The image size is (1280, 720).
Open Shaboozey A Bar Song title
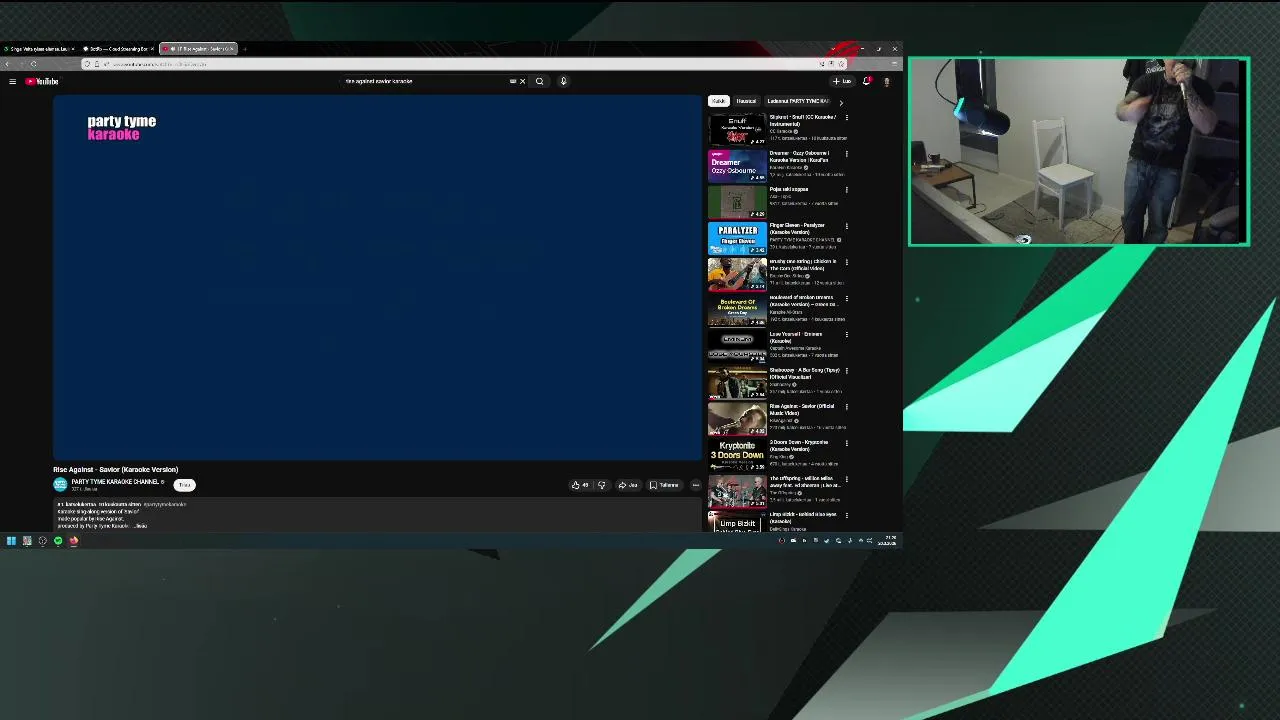click(x=804, y=373)
